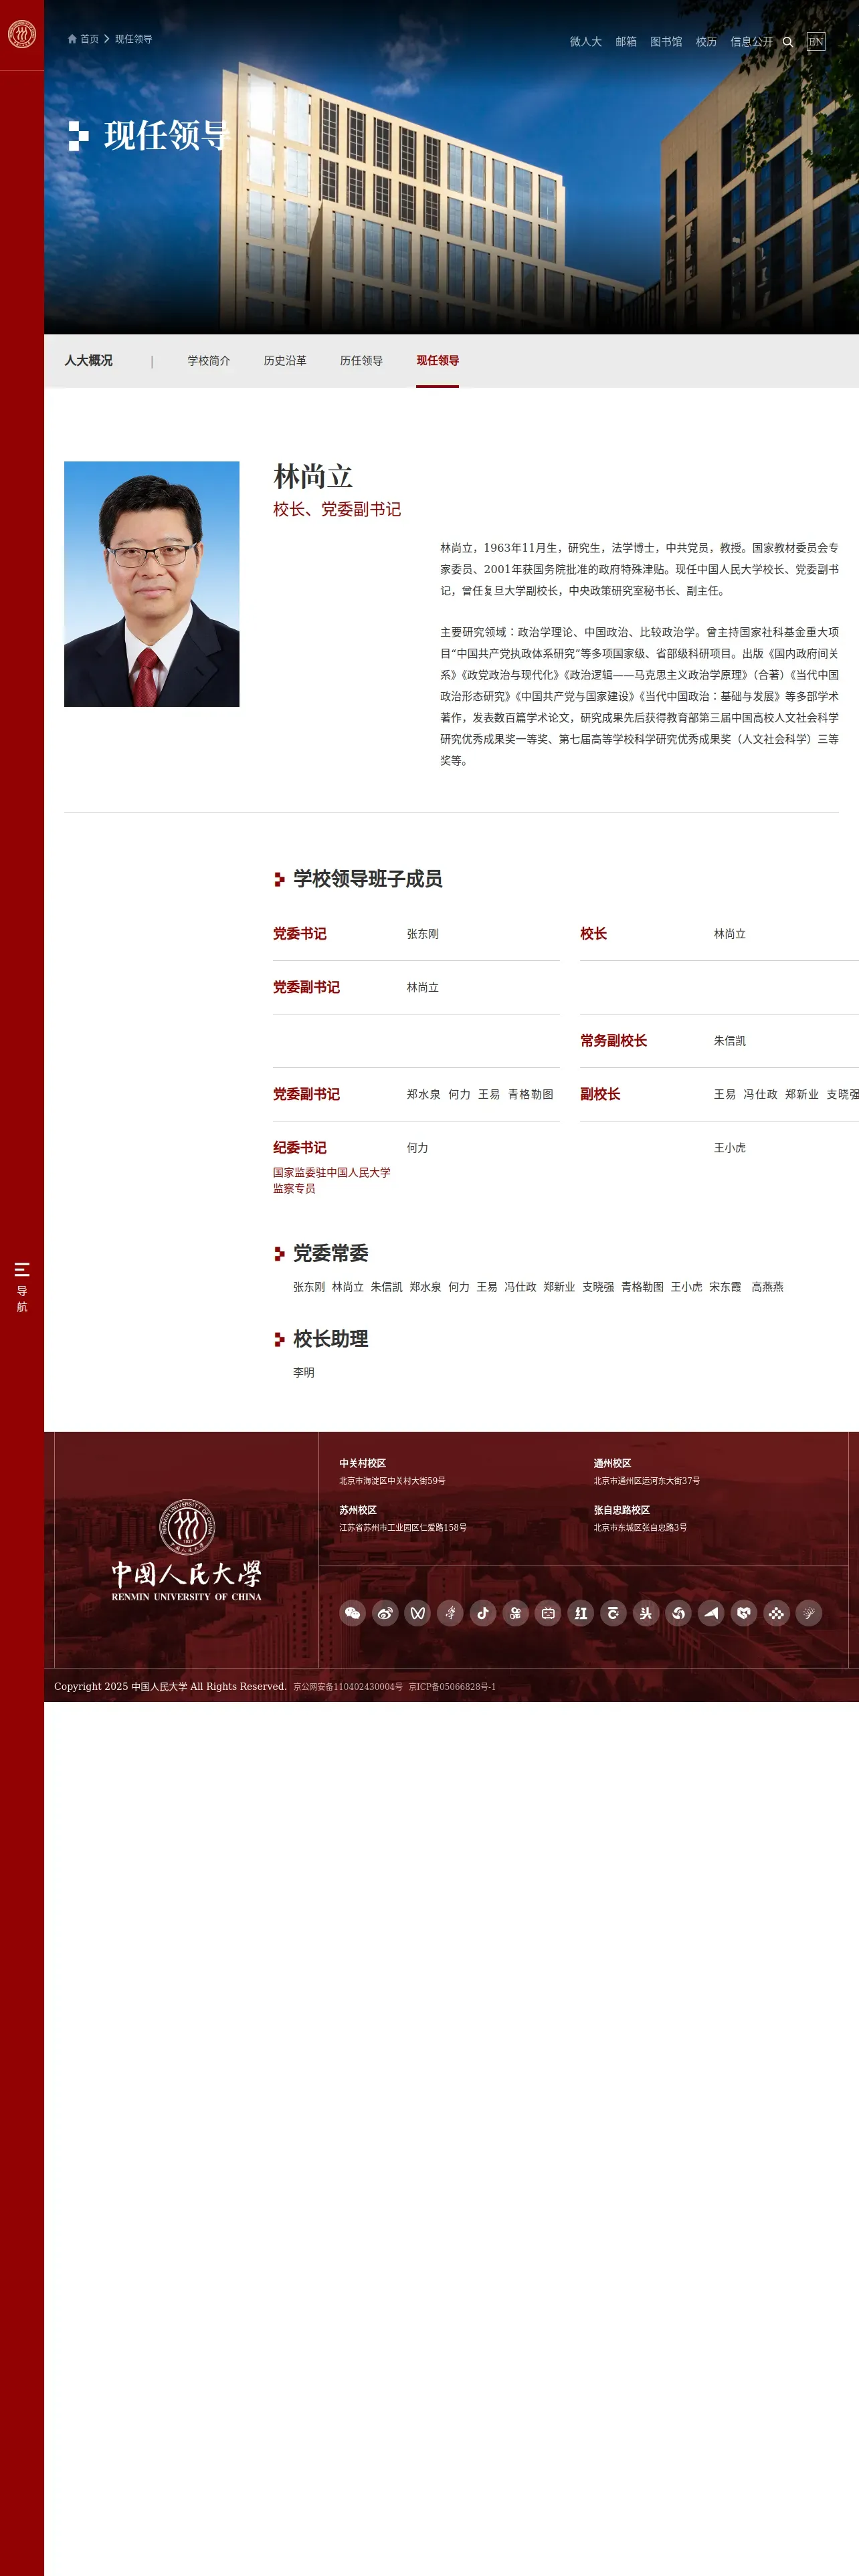This screenshot has width=859, height=2576.
Task: Open the 京ICP备05066828号-1 link
Action: point(452,1687)
